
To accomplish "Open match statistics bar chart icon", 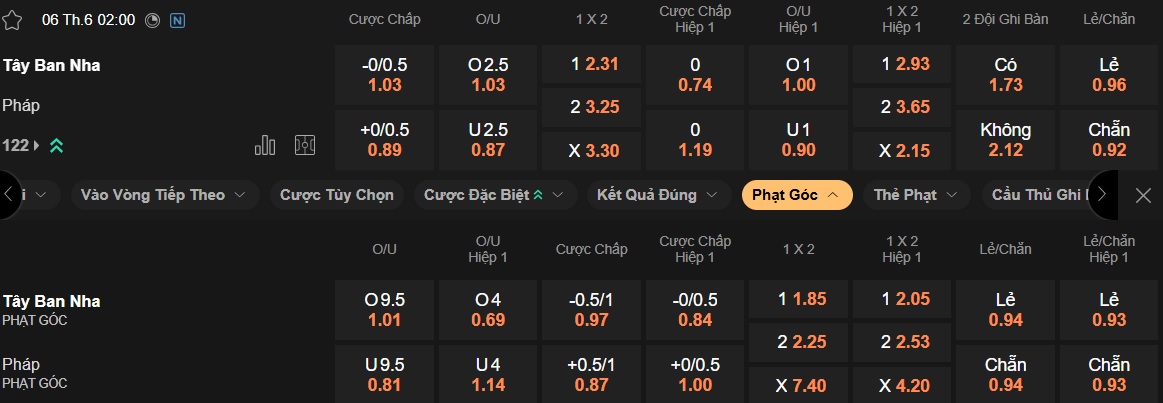I will [265, 145].
